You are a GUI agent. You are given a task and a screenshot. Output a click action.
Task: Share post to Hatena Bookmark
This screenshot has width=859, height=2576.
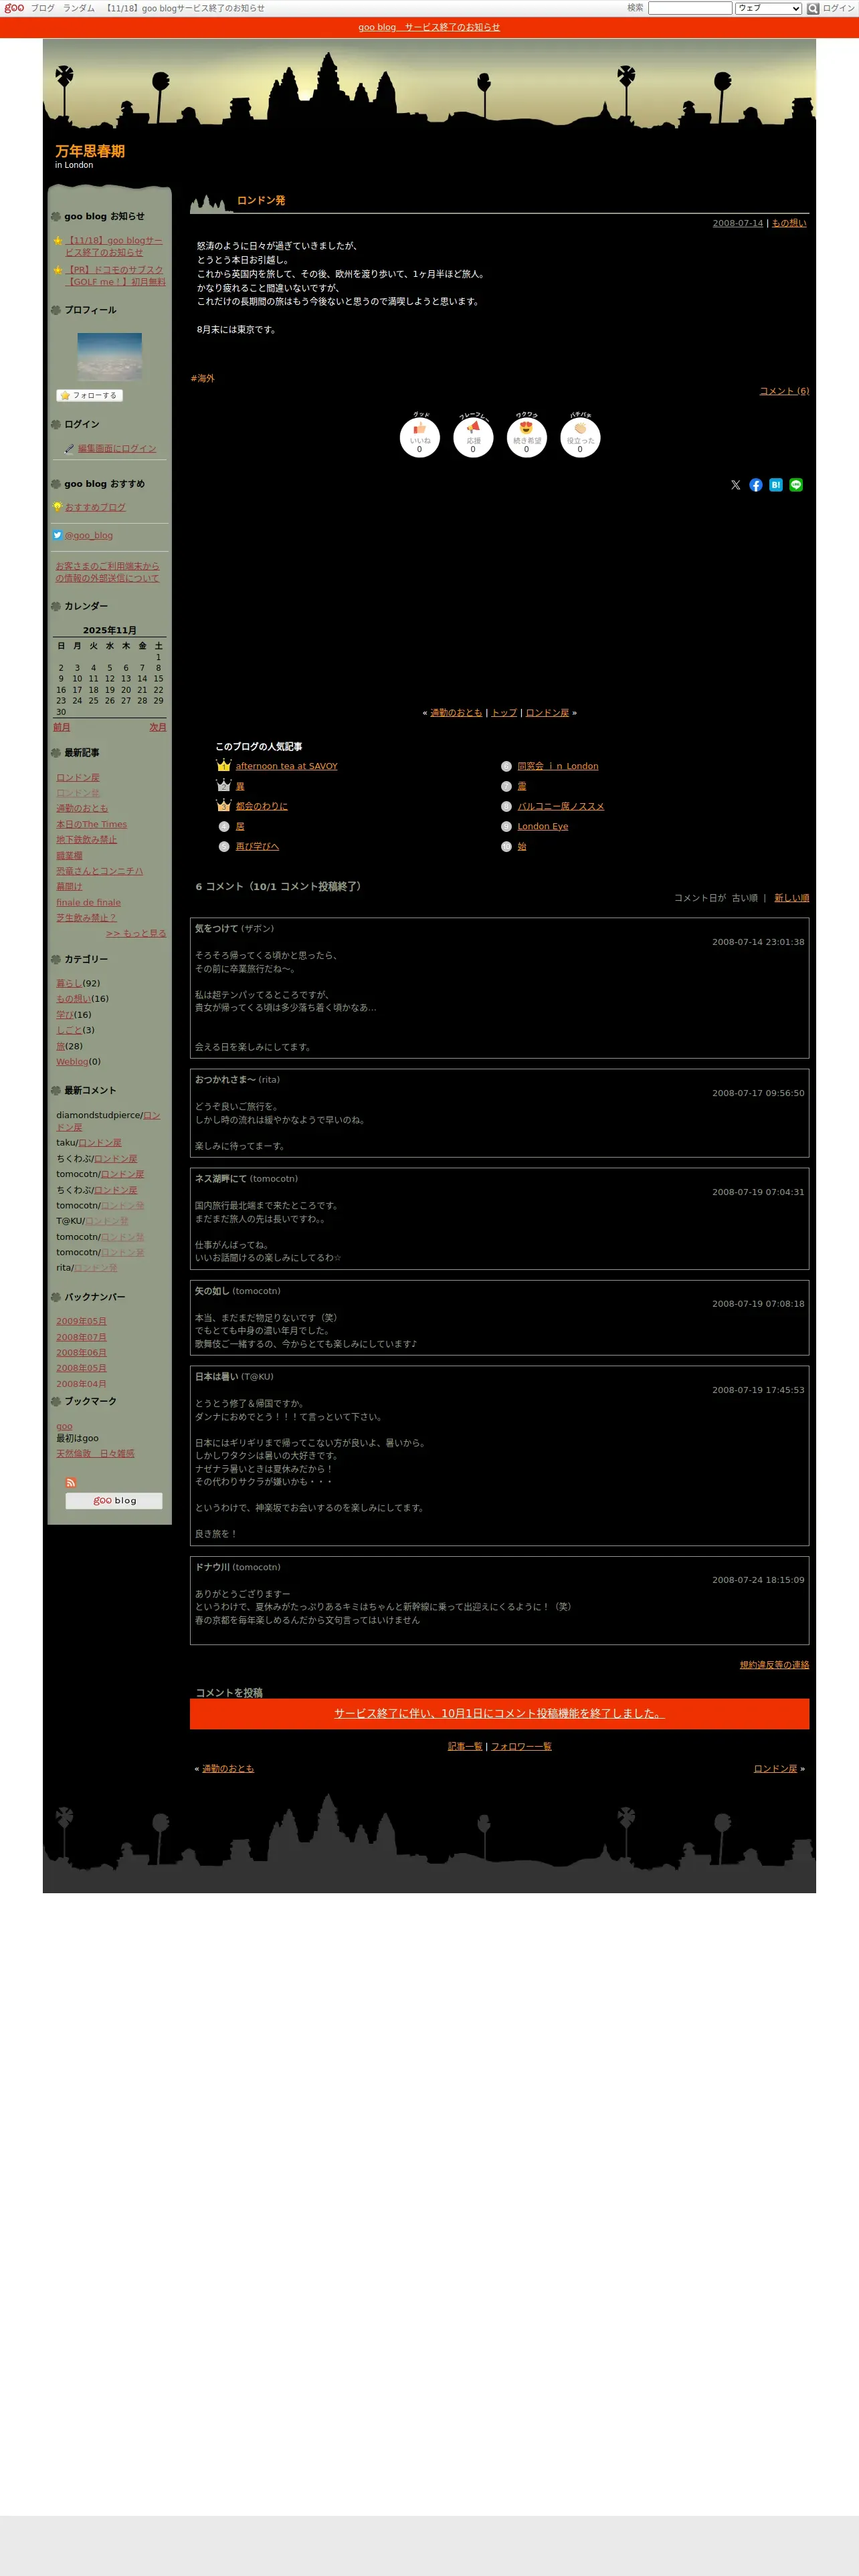[776, 485]
